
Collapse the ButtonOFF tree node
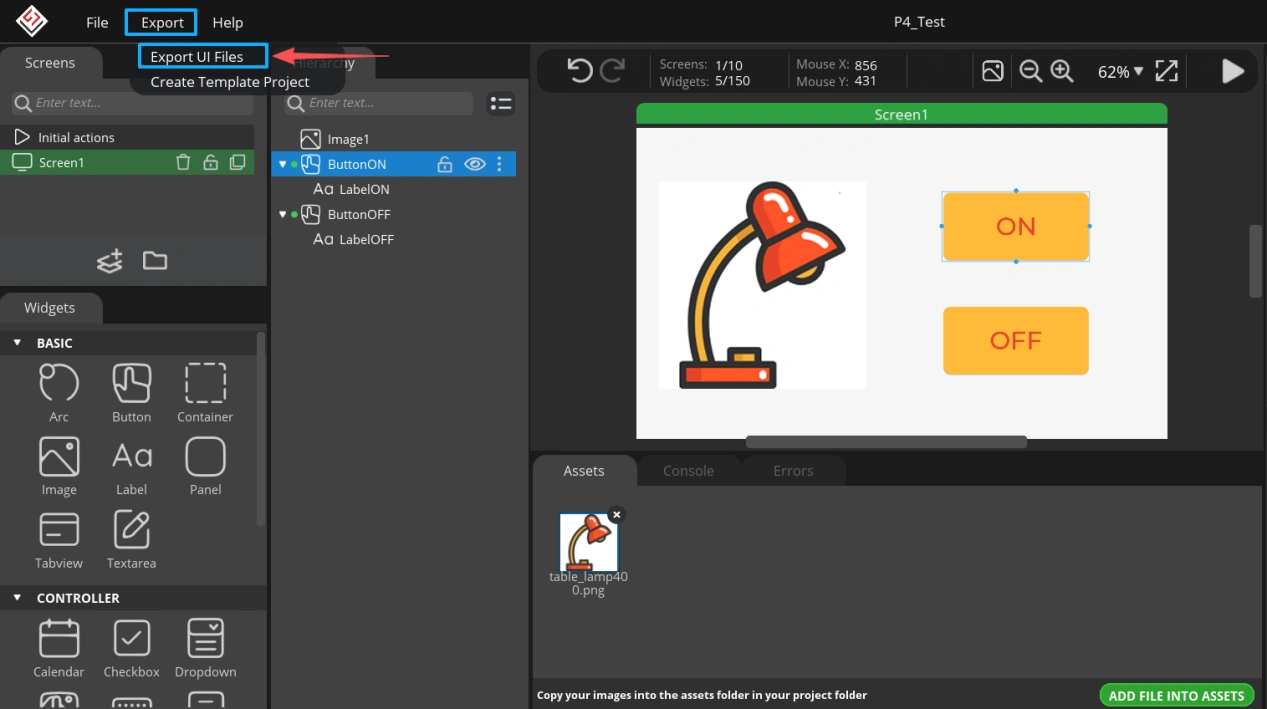coord(282,214)
